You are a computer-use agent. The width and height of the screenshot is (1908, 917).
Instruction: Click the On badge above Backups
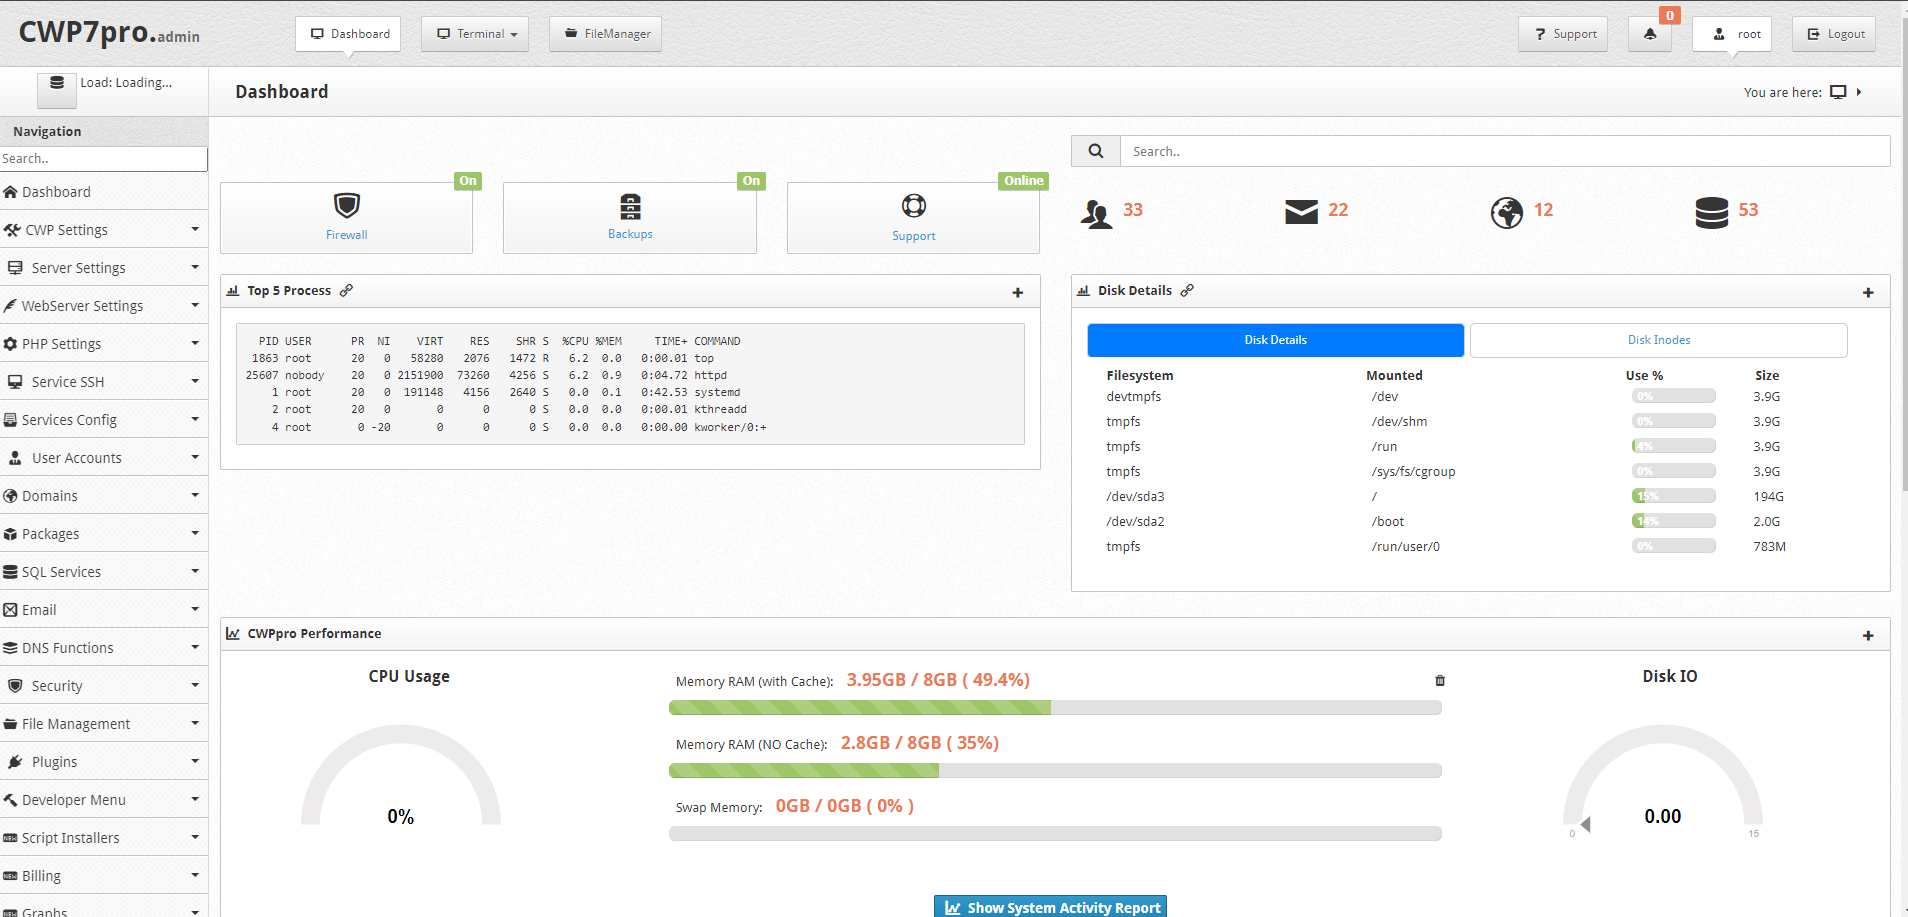pos(751,181)
